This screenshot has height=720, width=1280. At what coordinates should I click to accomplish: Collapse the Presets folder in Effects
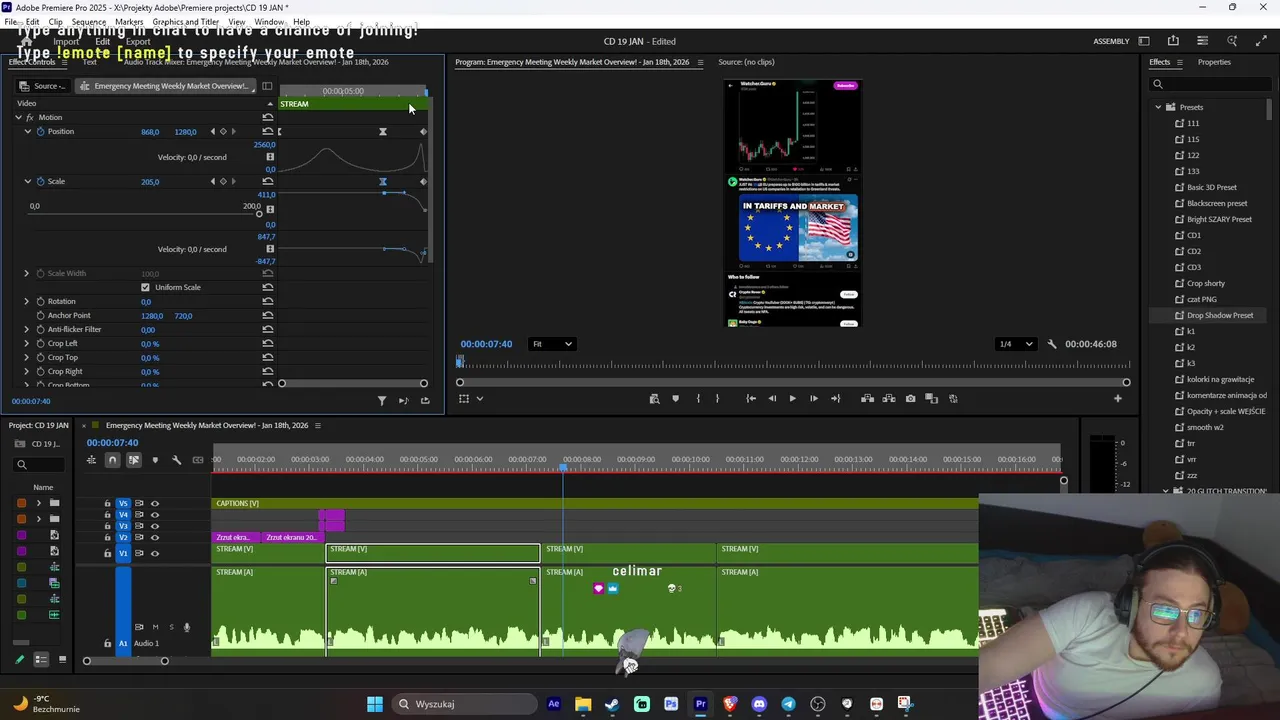(1158, 107)
